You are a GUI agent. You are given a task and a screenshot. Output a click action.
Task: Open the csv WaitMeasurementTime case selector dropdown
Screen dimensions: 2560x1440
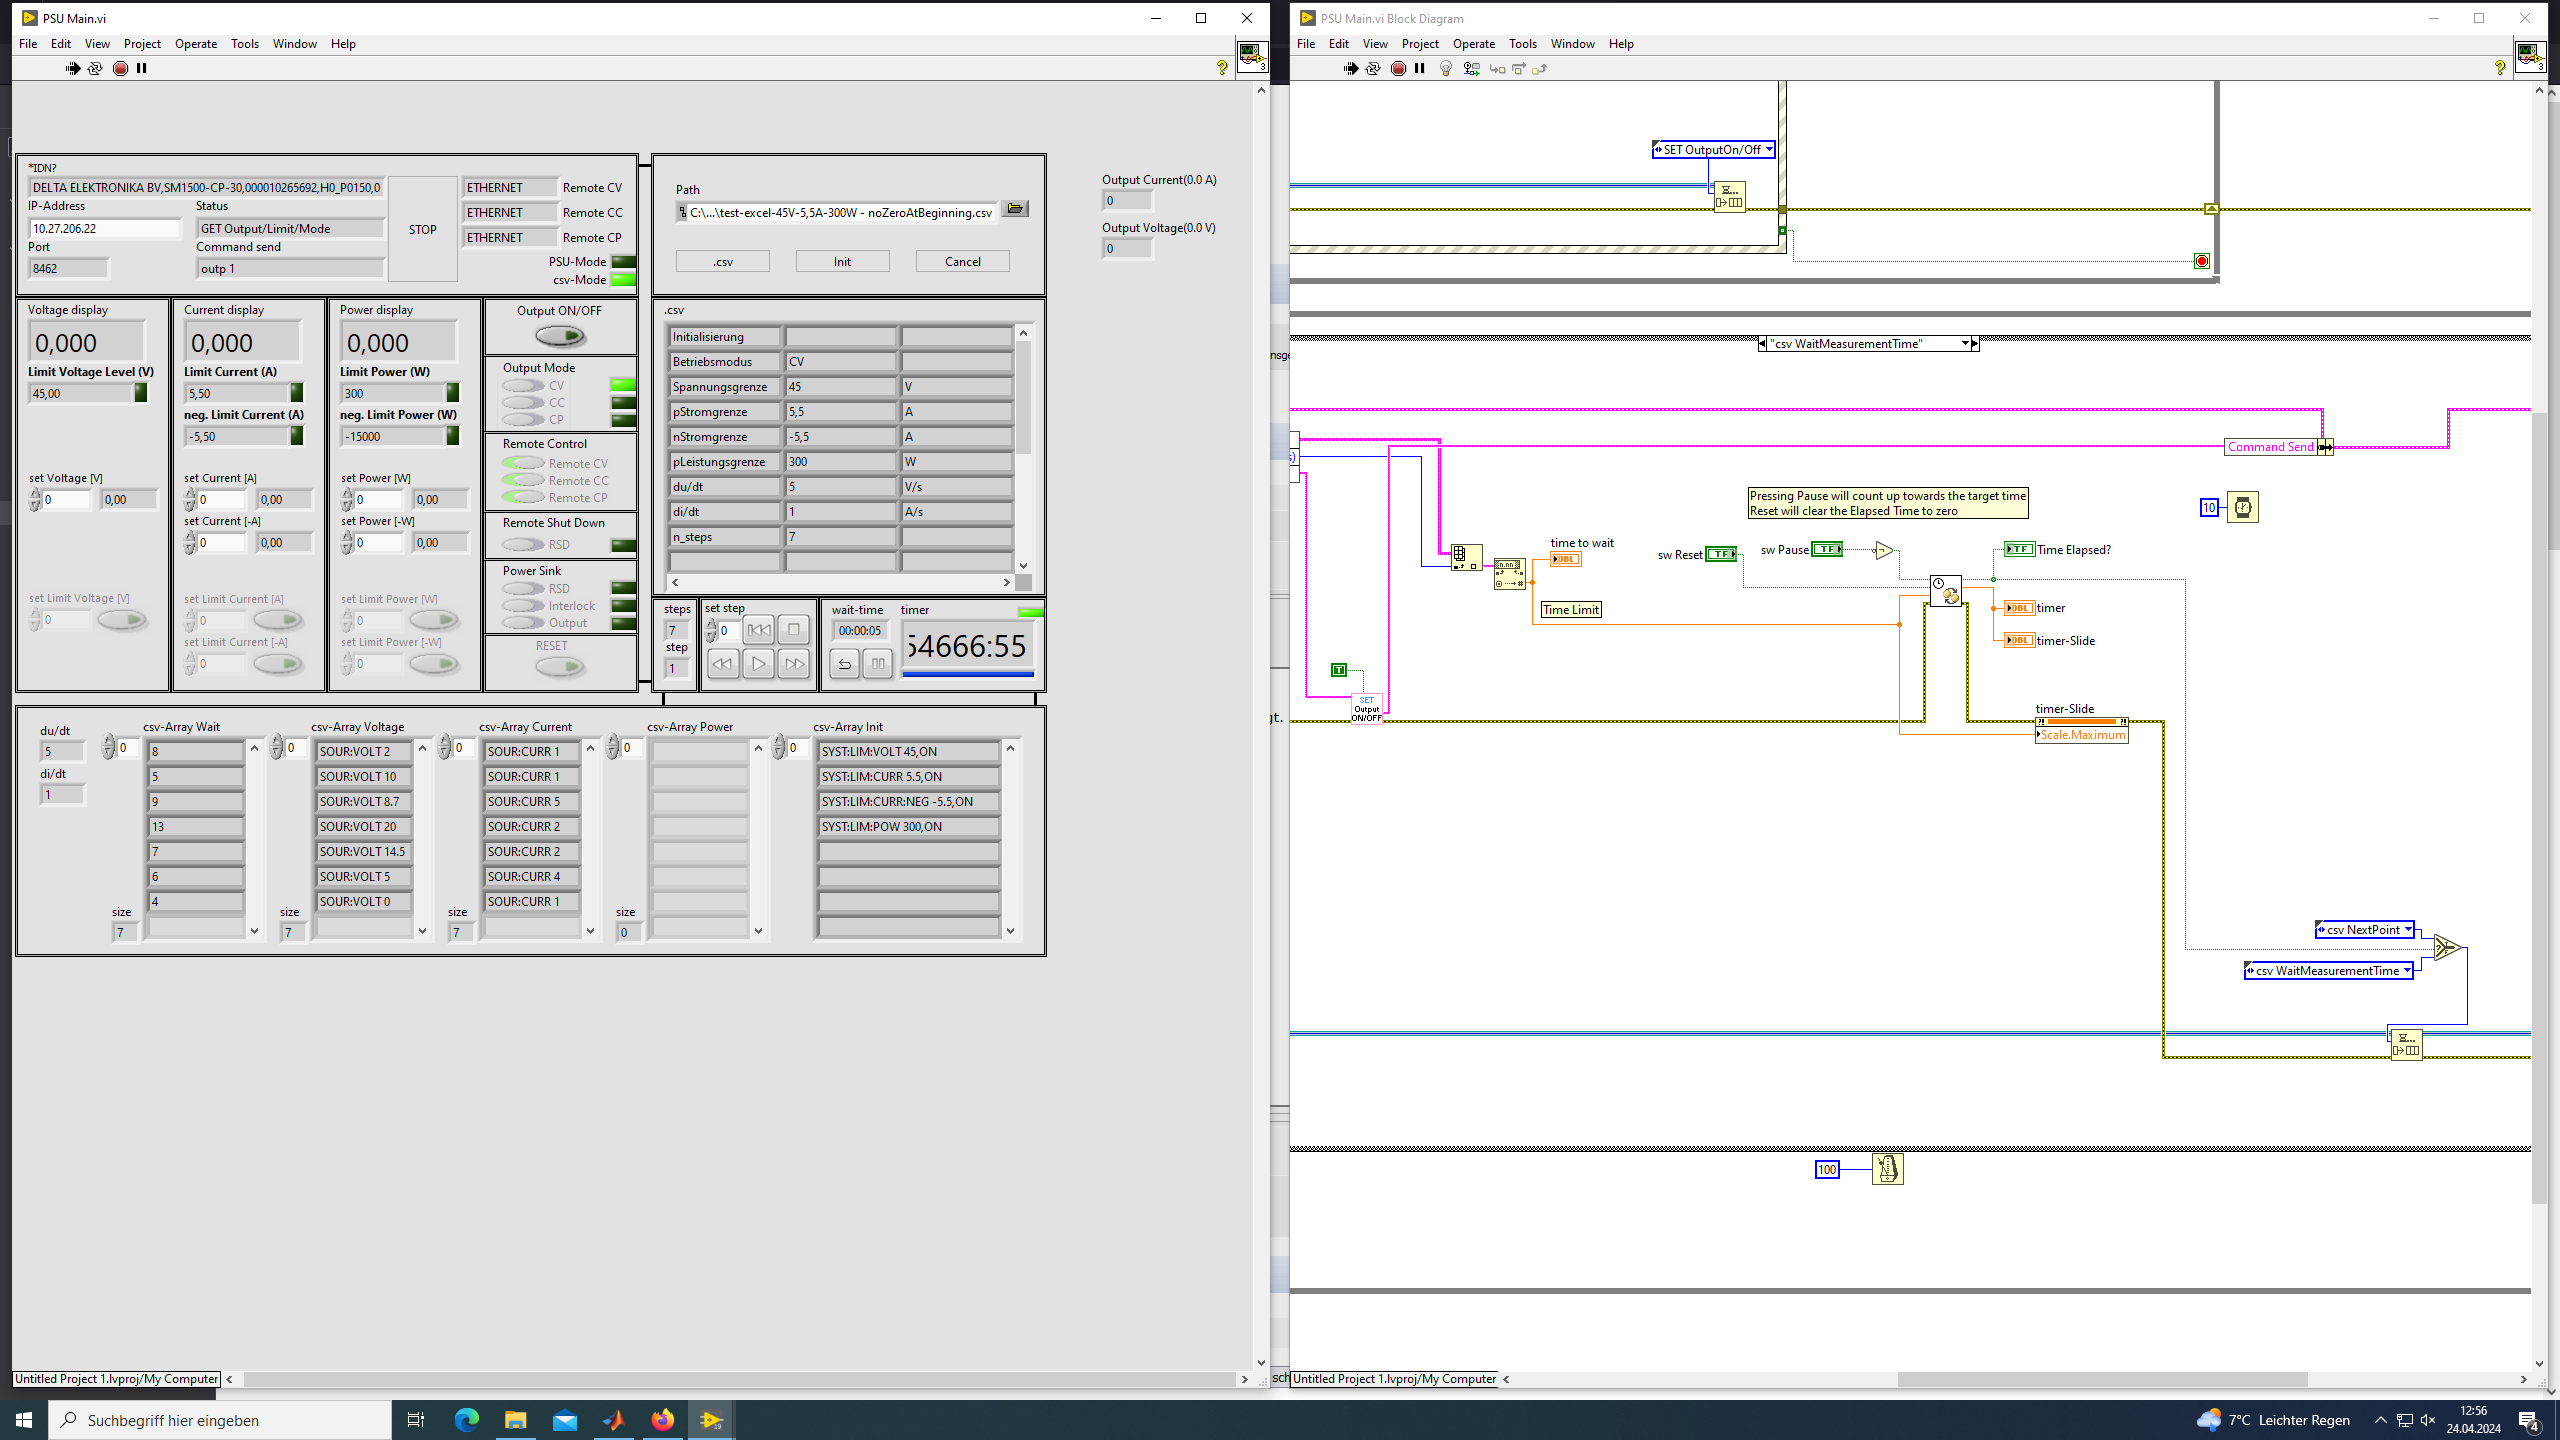point(1965,344)
